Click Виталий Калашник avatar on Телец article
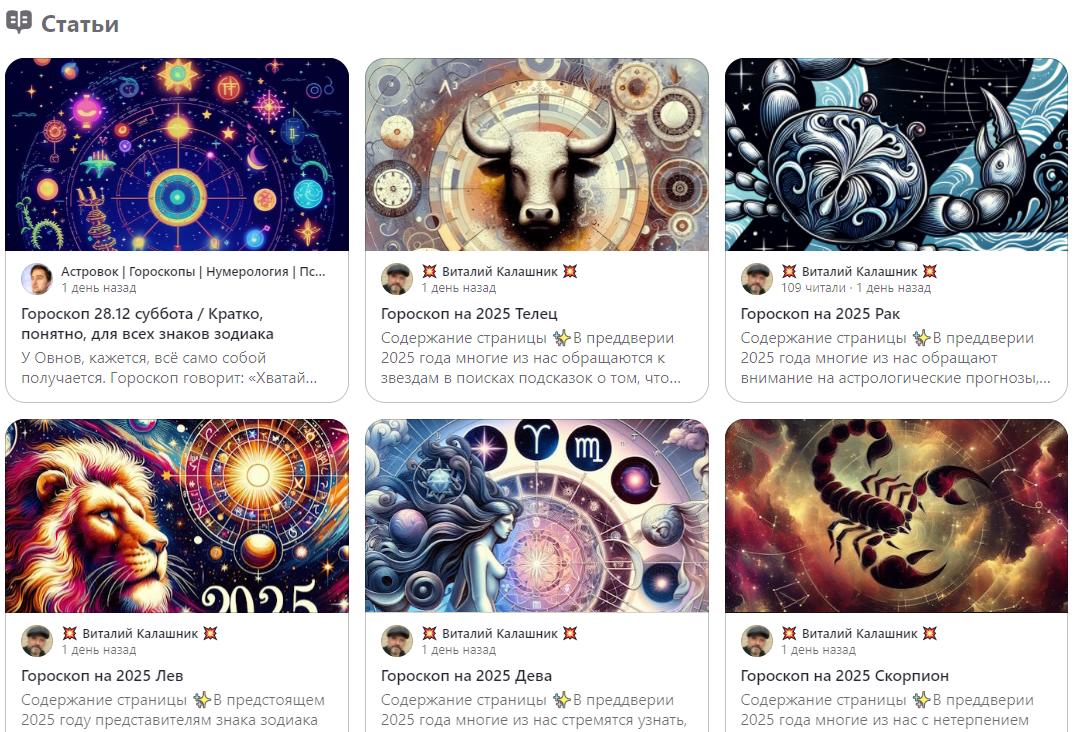Image resolution: width=1077 pixels, height=732 pixels. 397,279
